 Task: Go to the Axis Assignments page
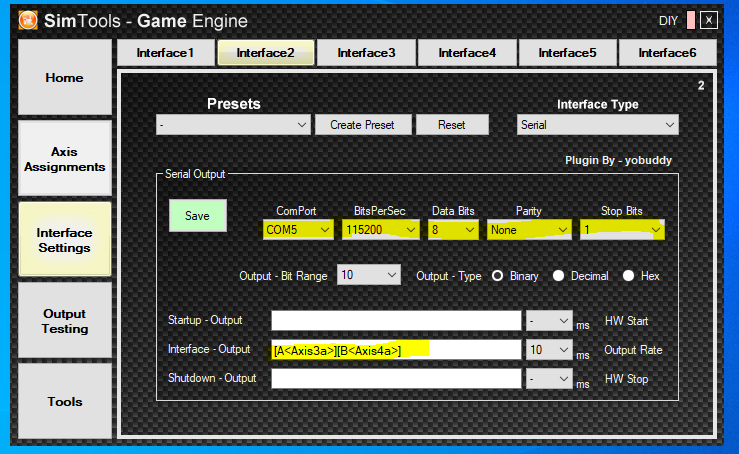(x=64, y=160)
